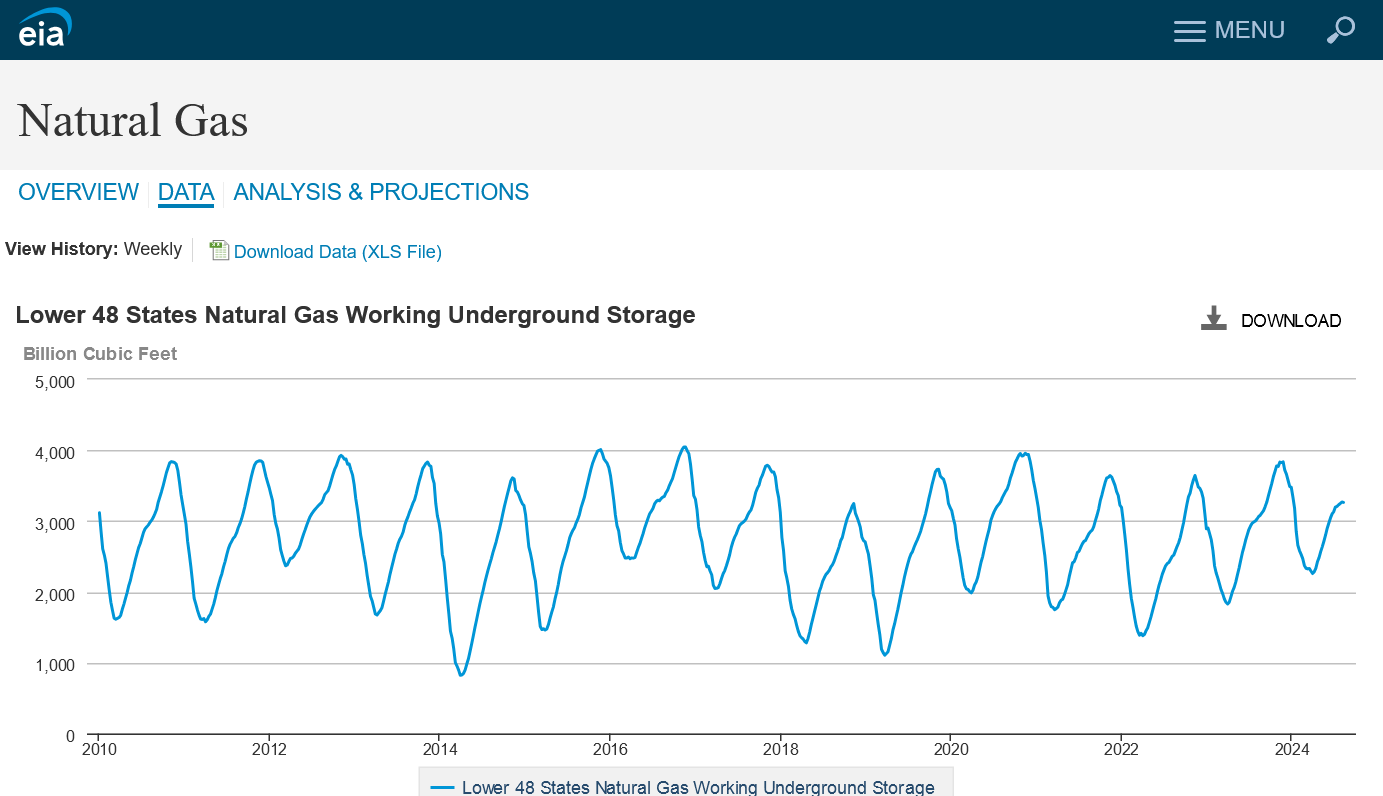Click the 1,000 y-axis label
Image resolution: width=1383 pixels, height=796 pixels.
pyautogui.click(x=55, y=665)
